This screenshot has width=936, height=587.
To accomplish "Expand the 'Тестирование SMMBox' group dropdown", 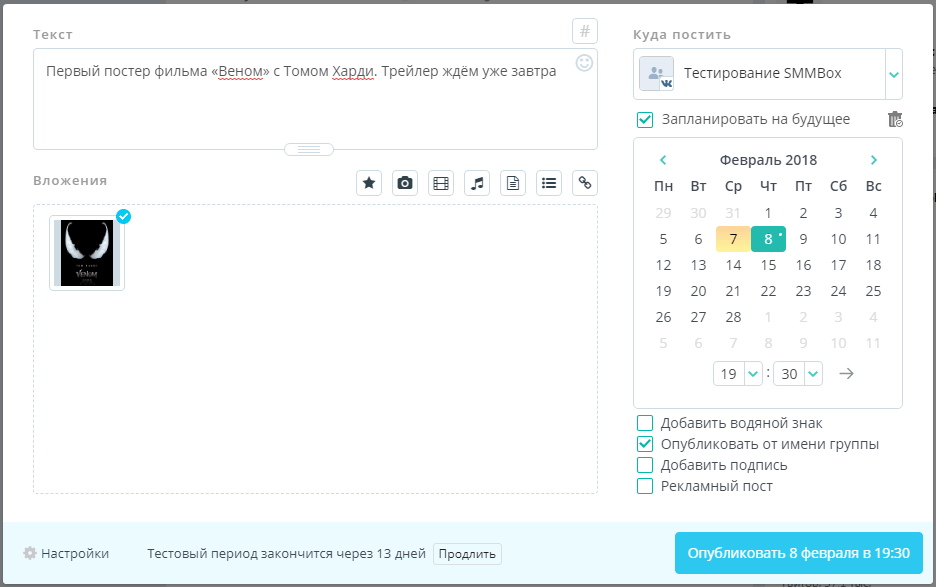I will click(x=894, y=74).
